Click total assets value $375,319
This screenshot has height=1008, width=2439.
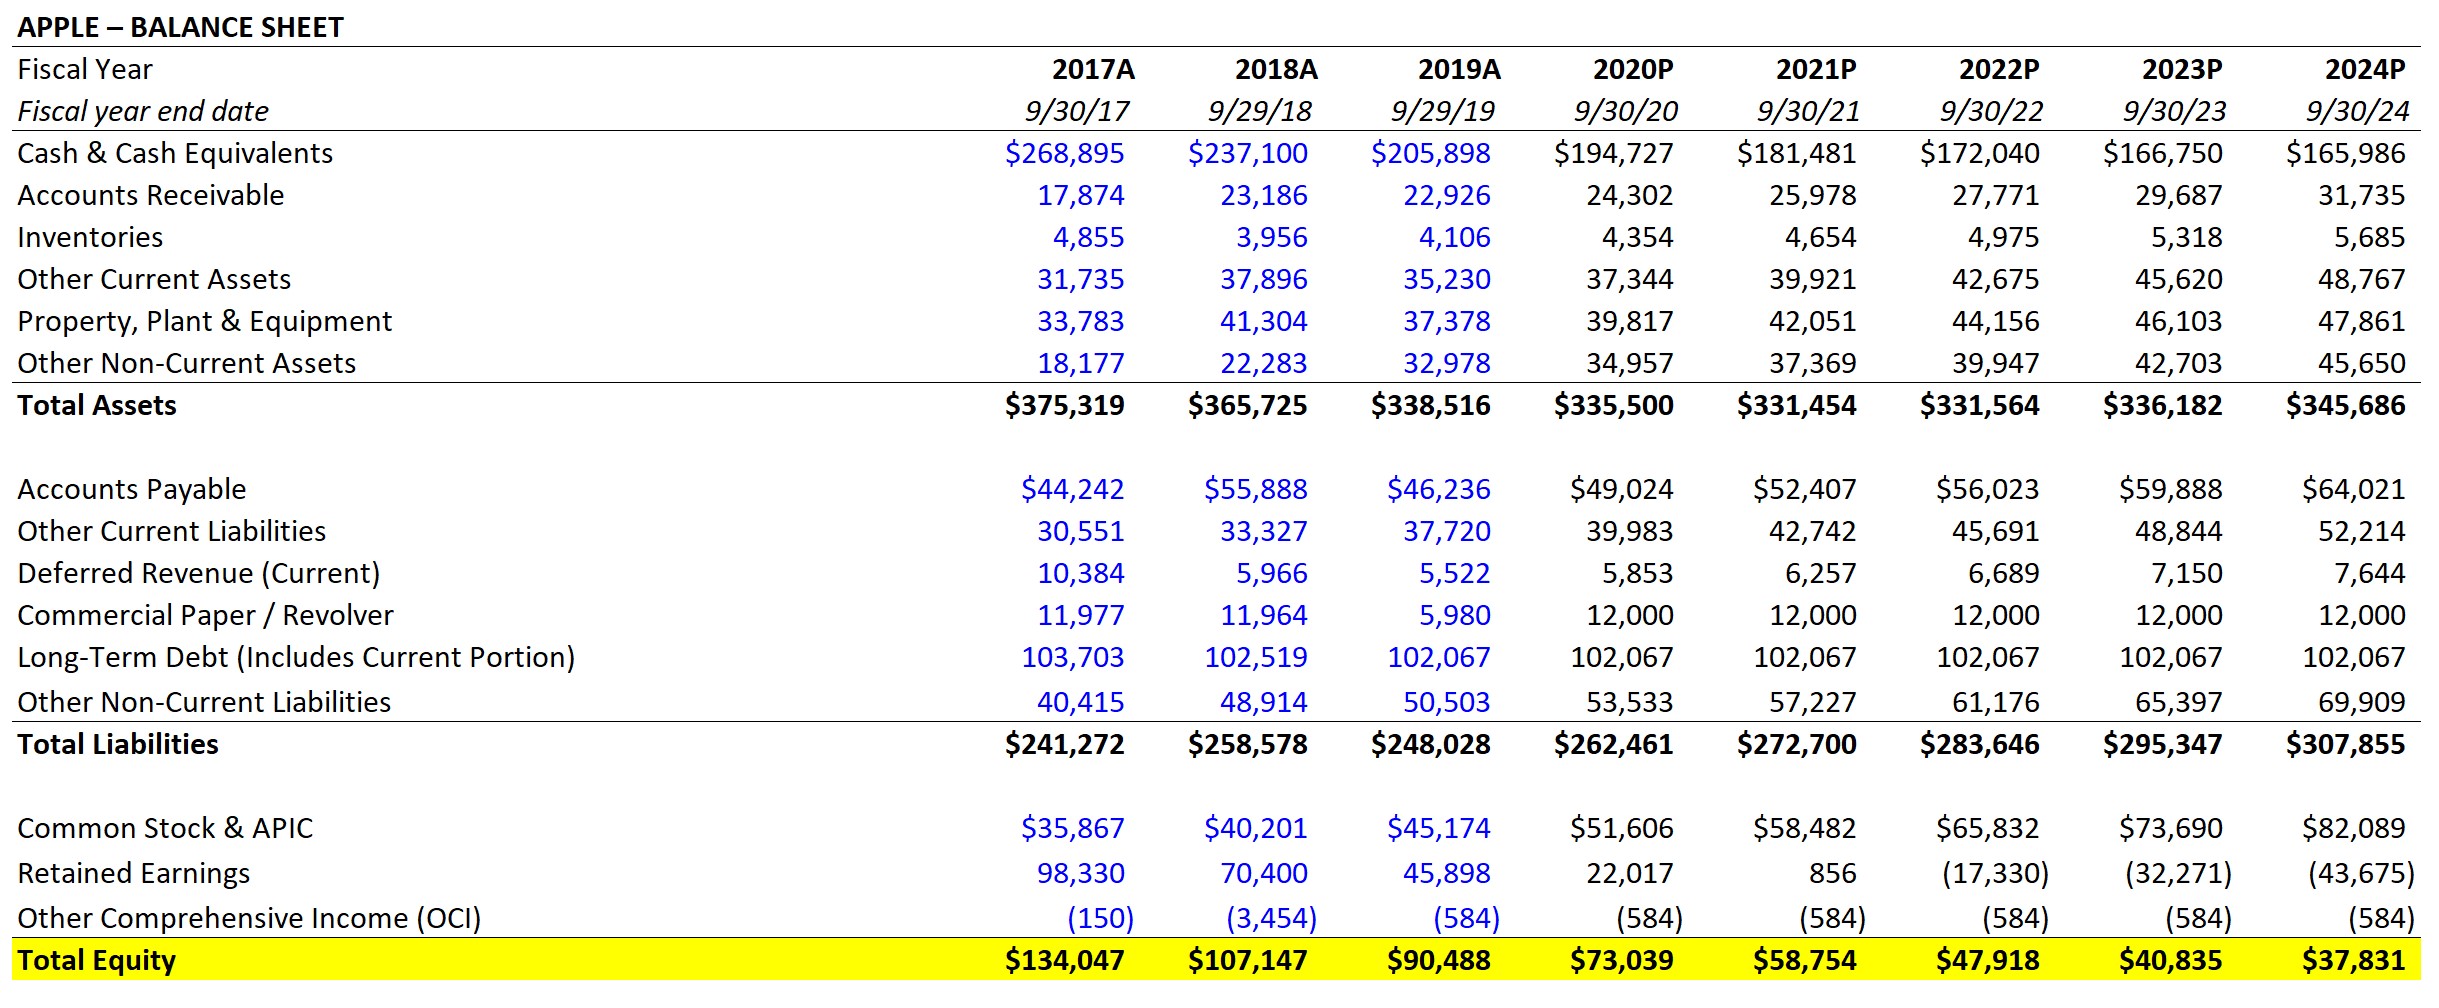[x=1064, y=405]
